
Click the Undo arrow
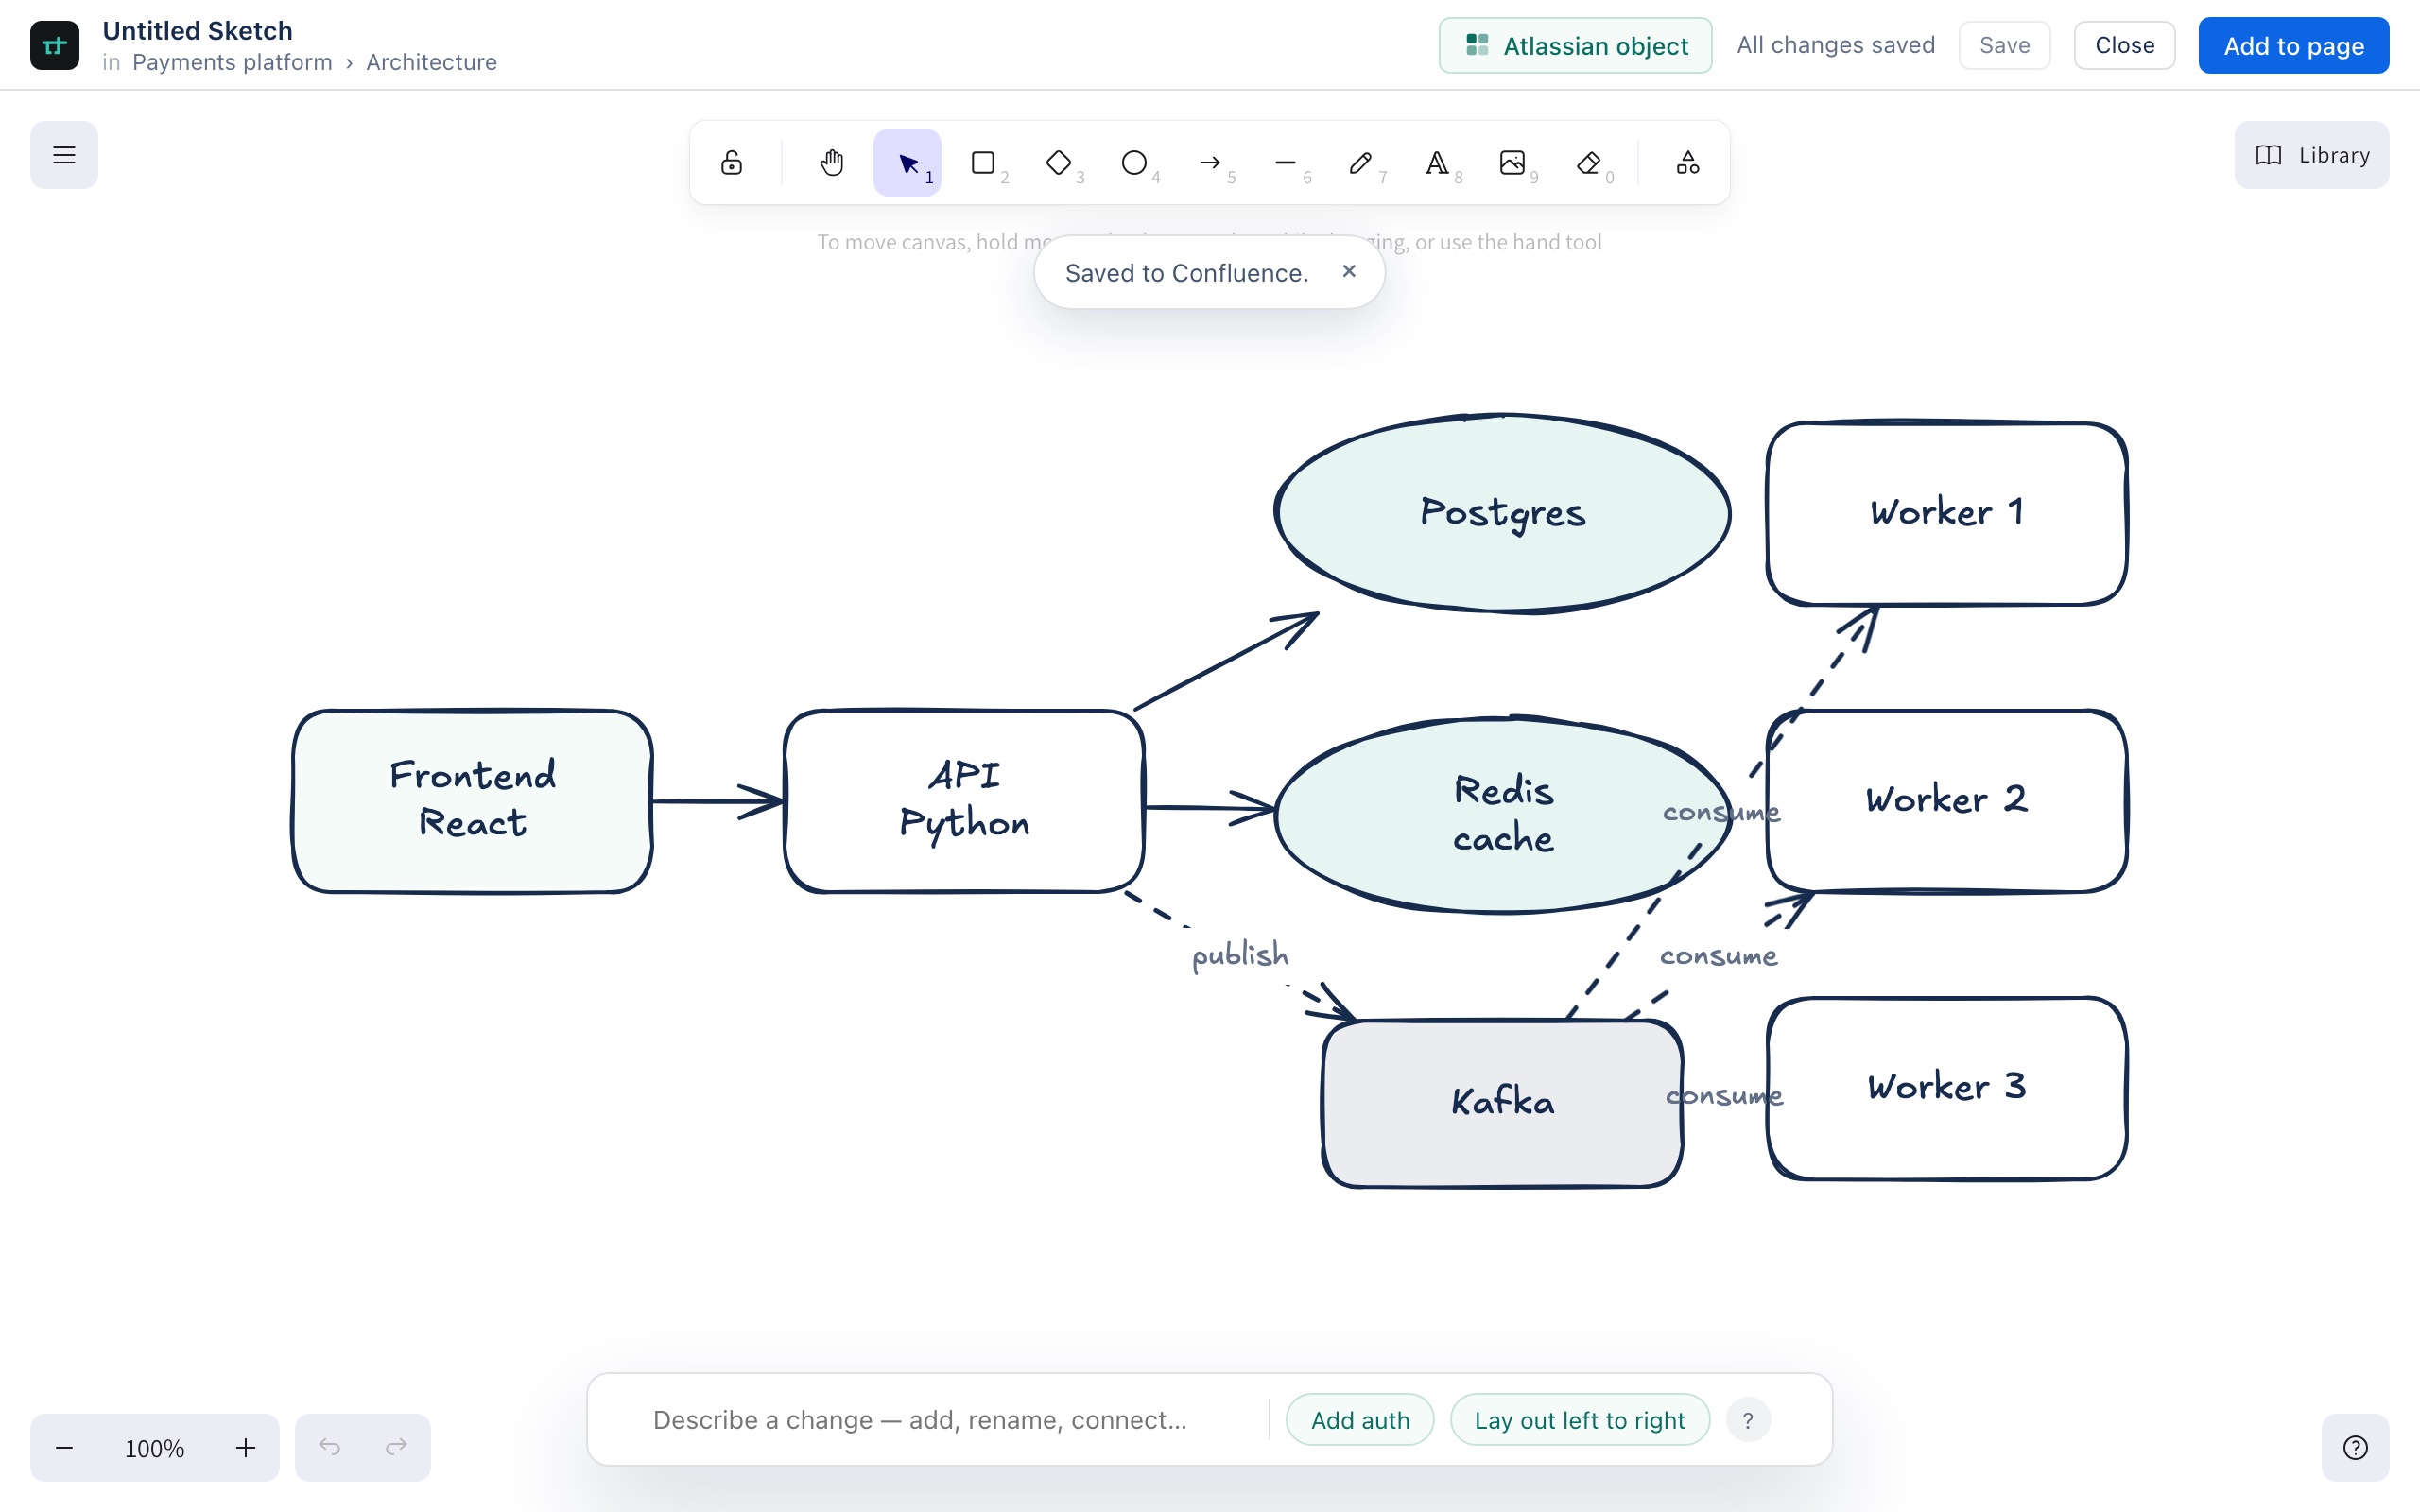(x=329, y=1447)
